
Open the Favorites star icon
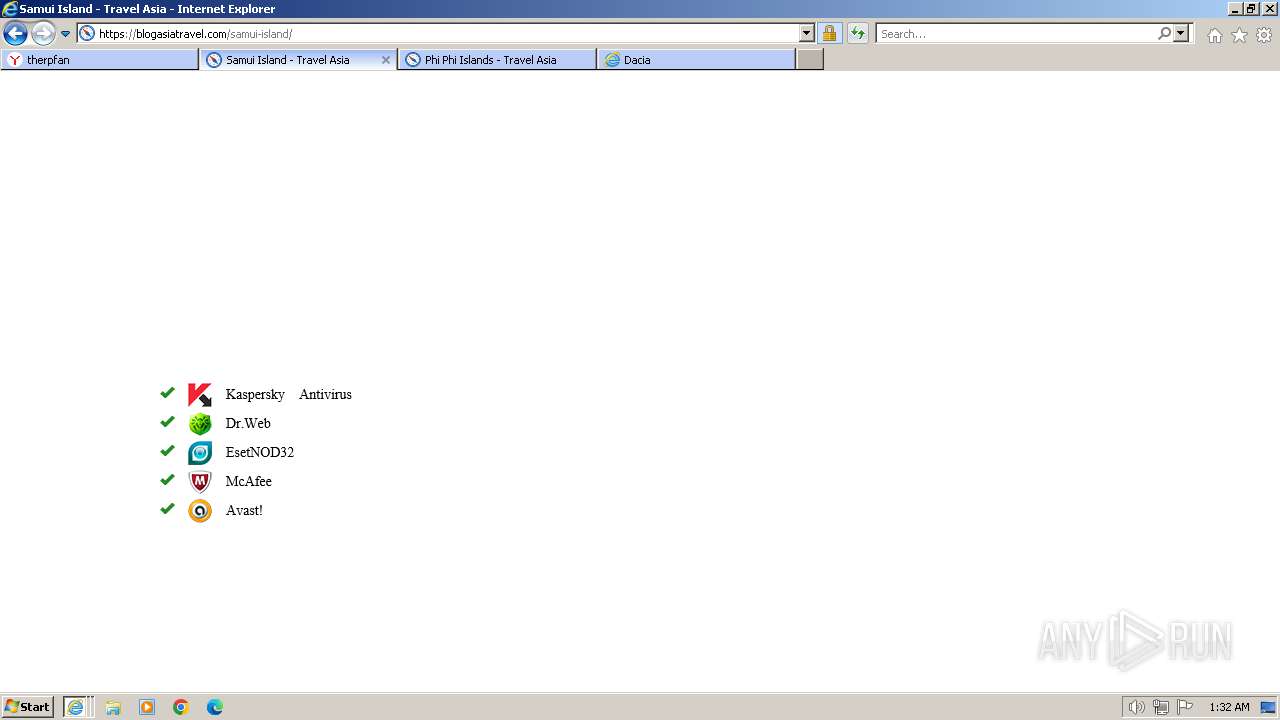click(1239, 35)
